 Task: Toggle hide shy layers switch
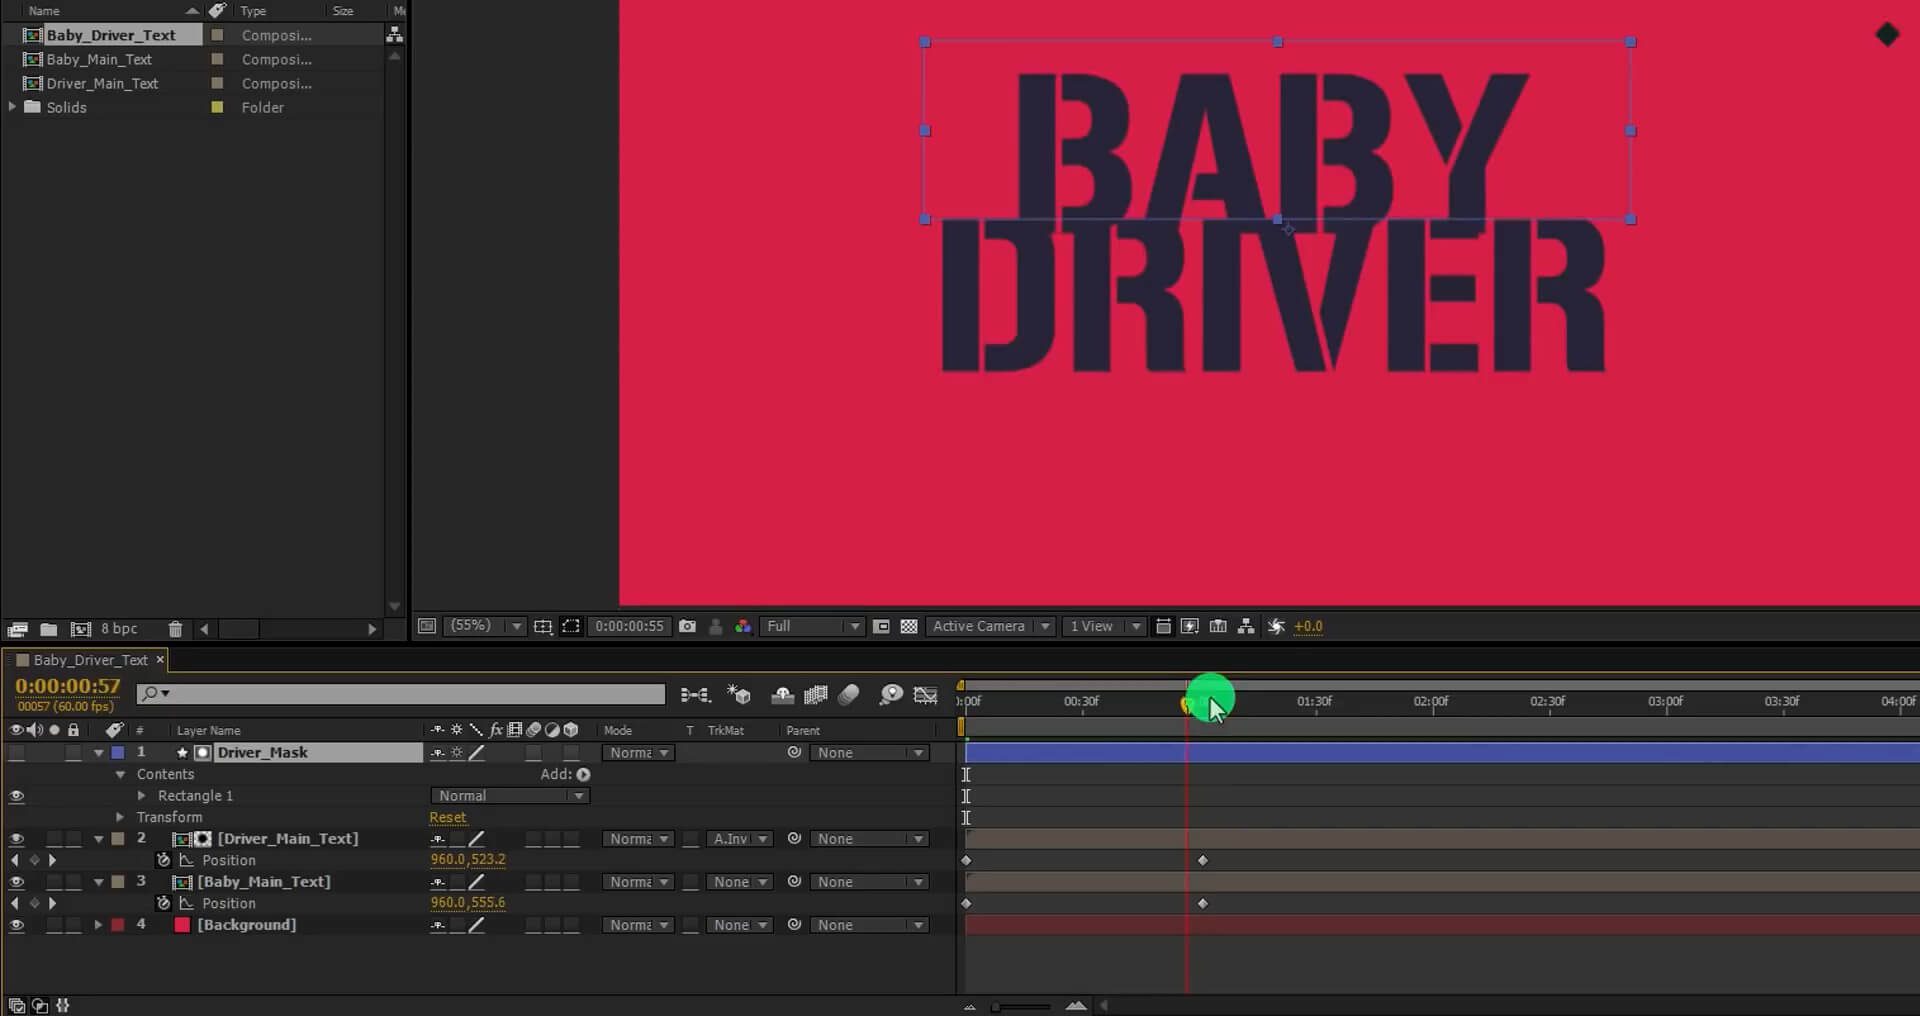pos(783,694)
